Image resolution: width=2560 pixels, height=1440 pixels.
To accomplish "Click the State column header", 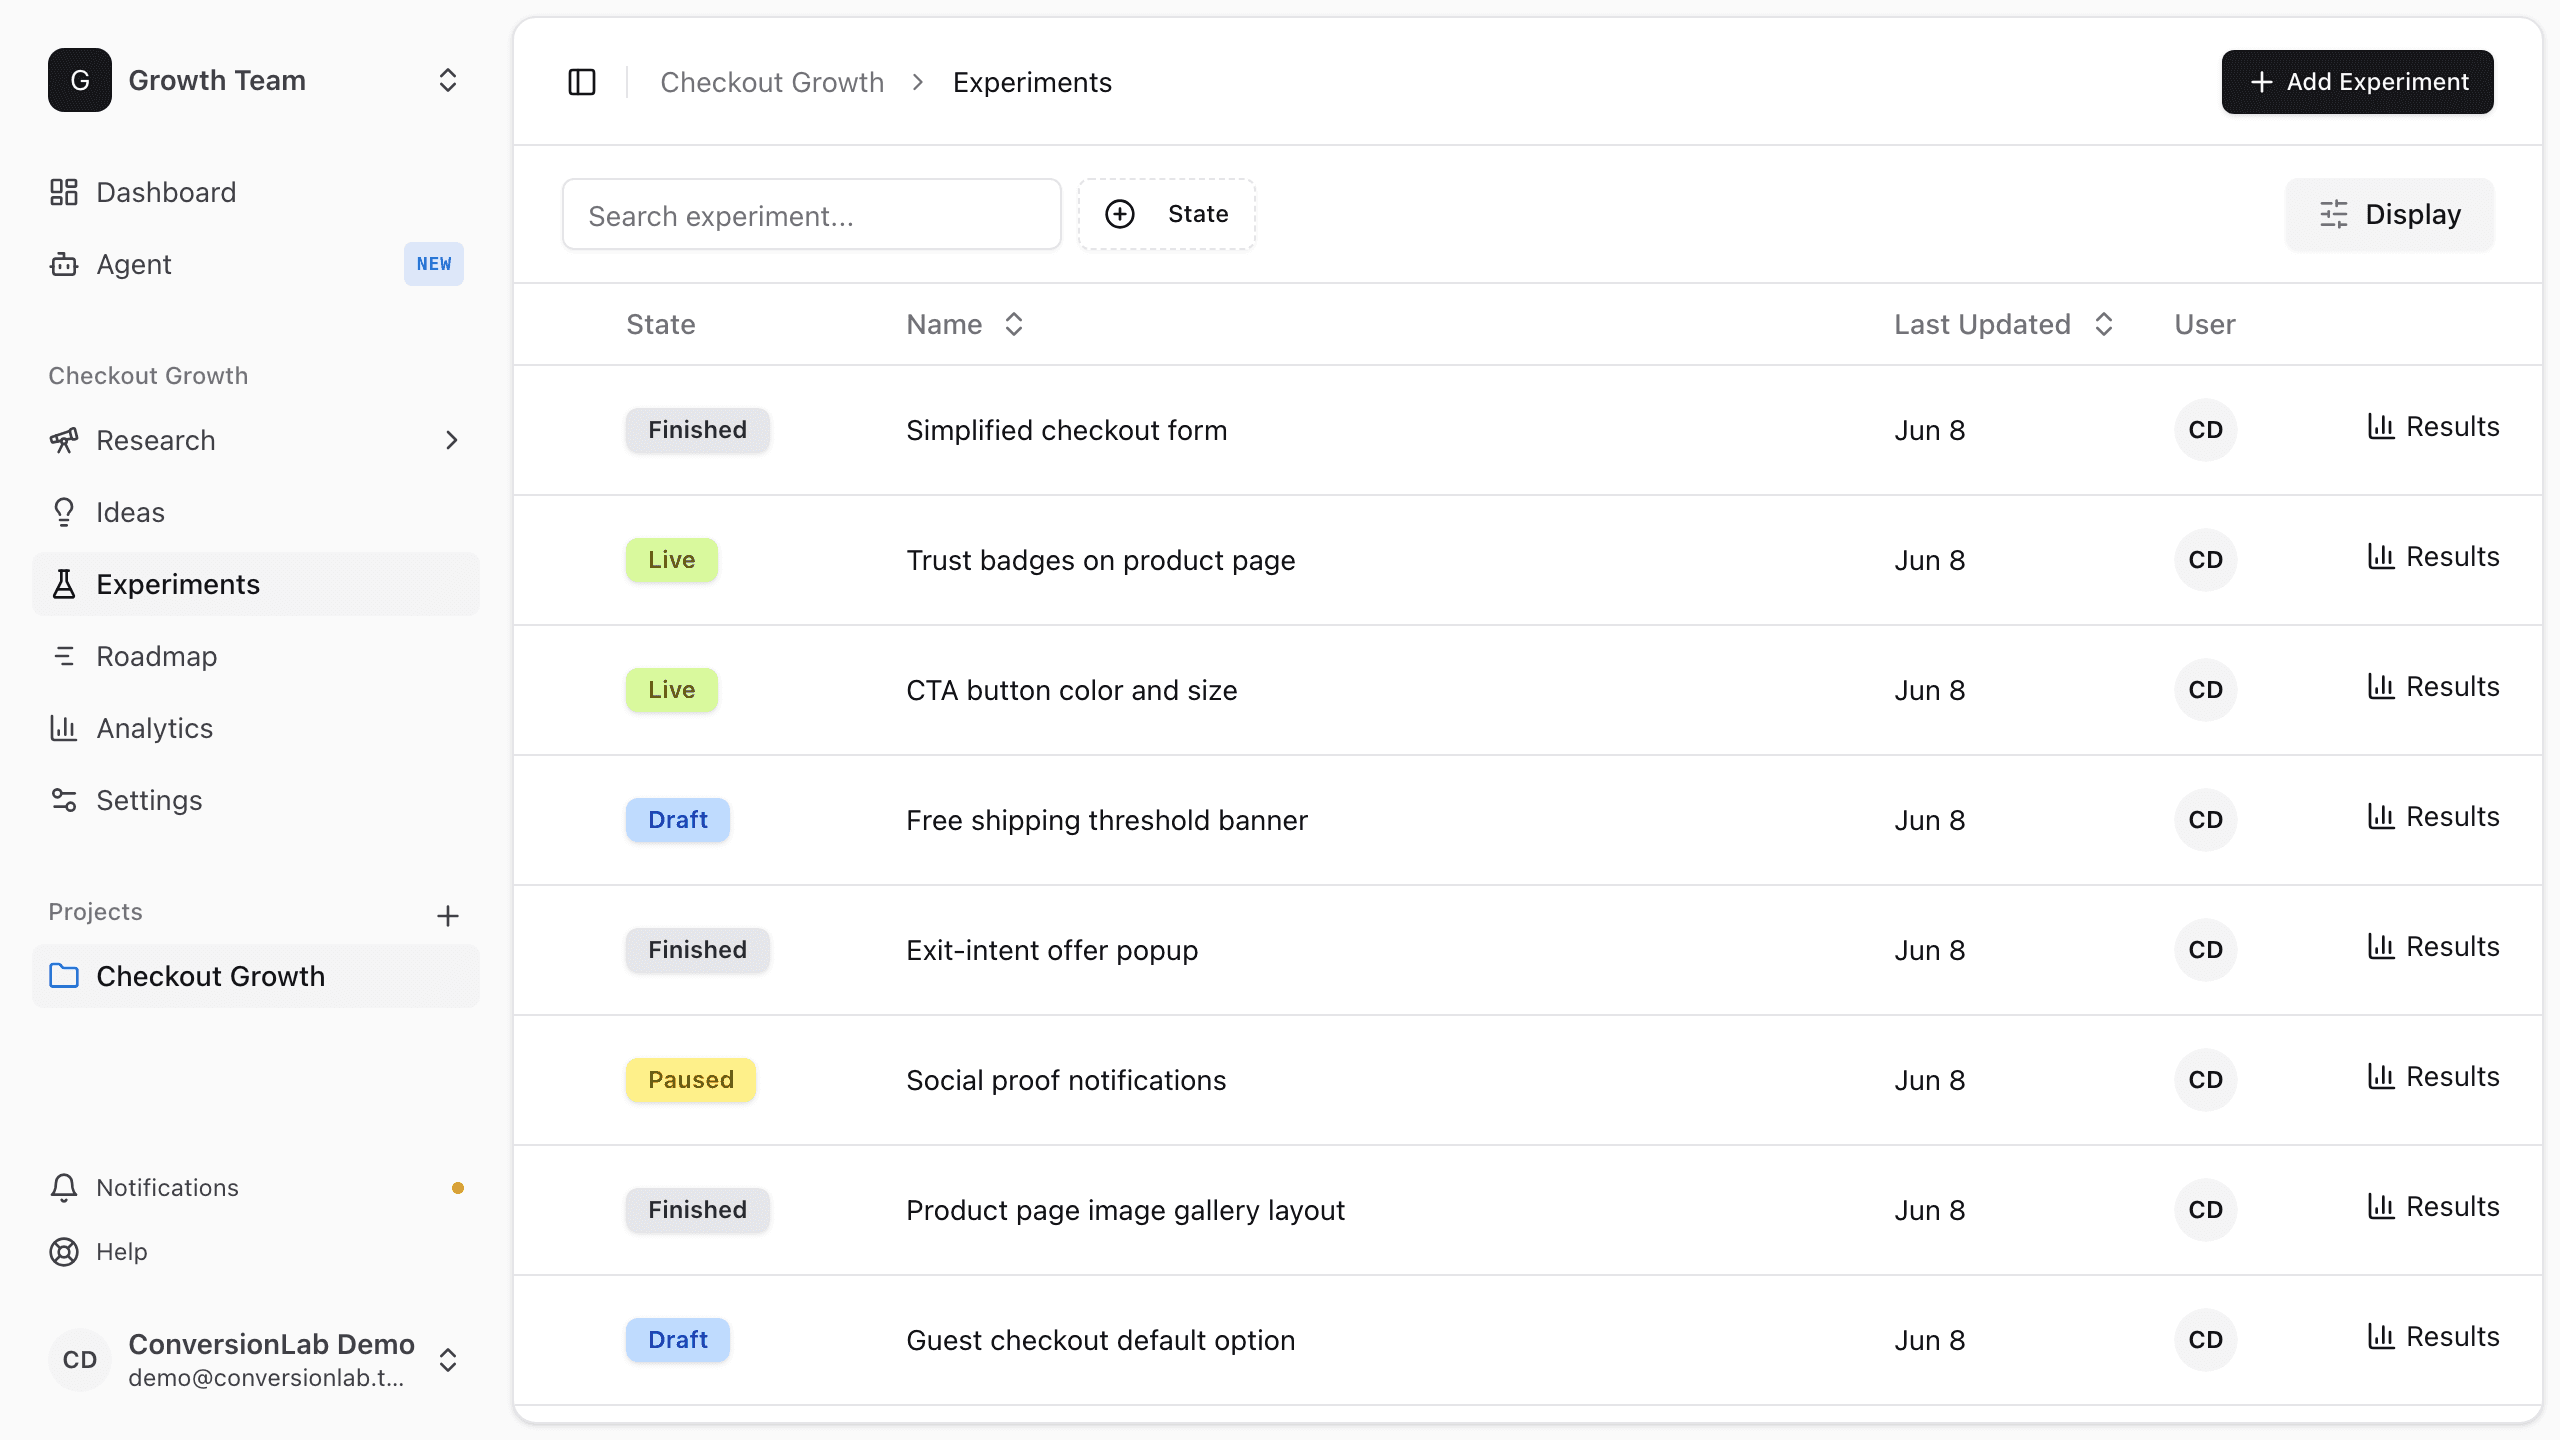I will [x=661, y=324].
